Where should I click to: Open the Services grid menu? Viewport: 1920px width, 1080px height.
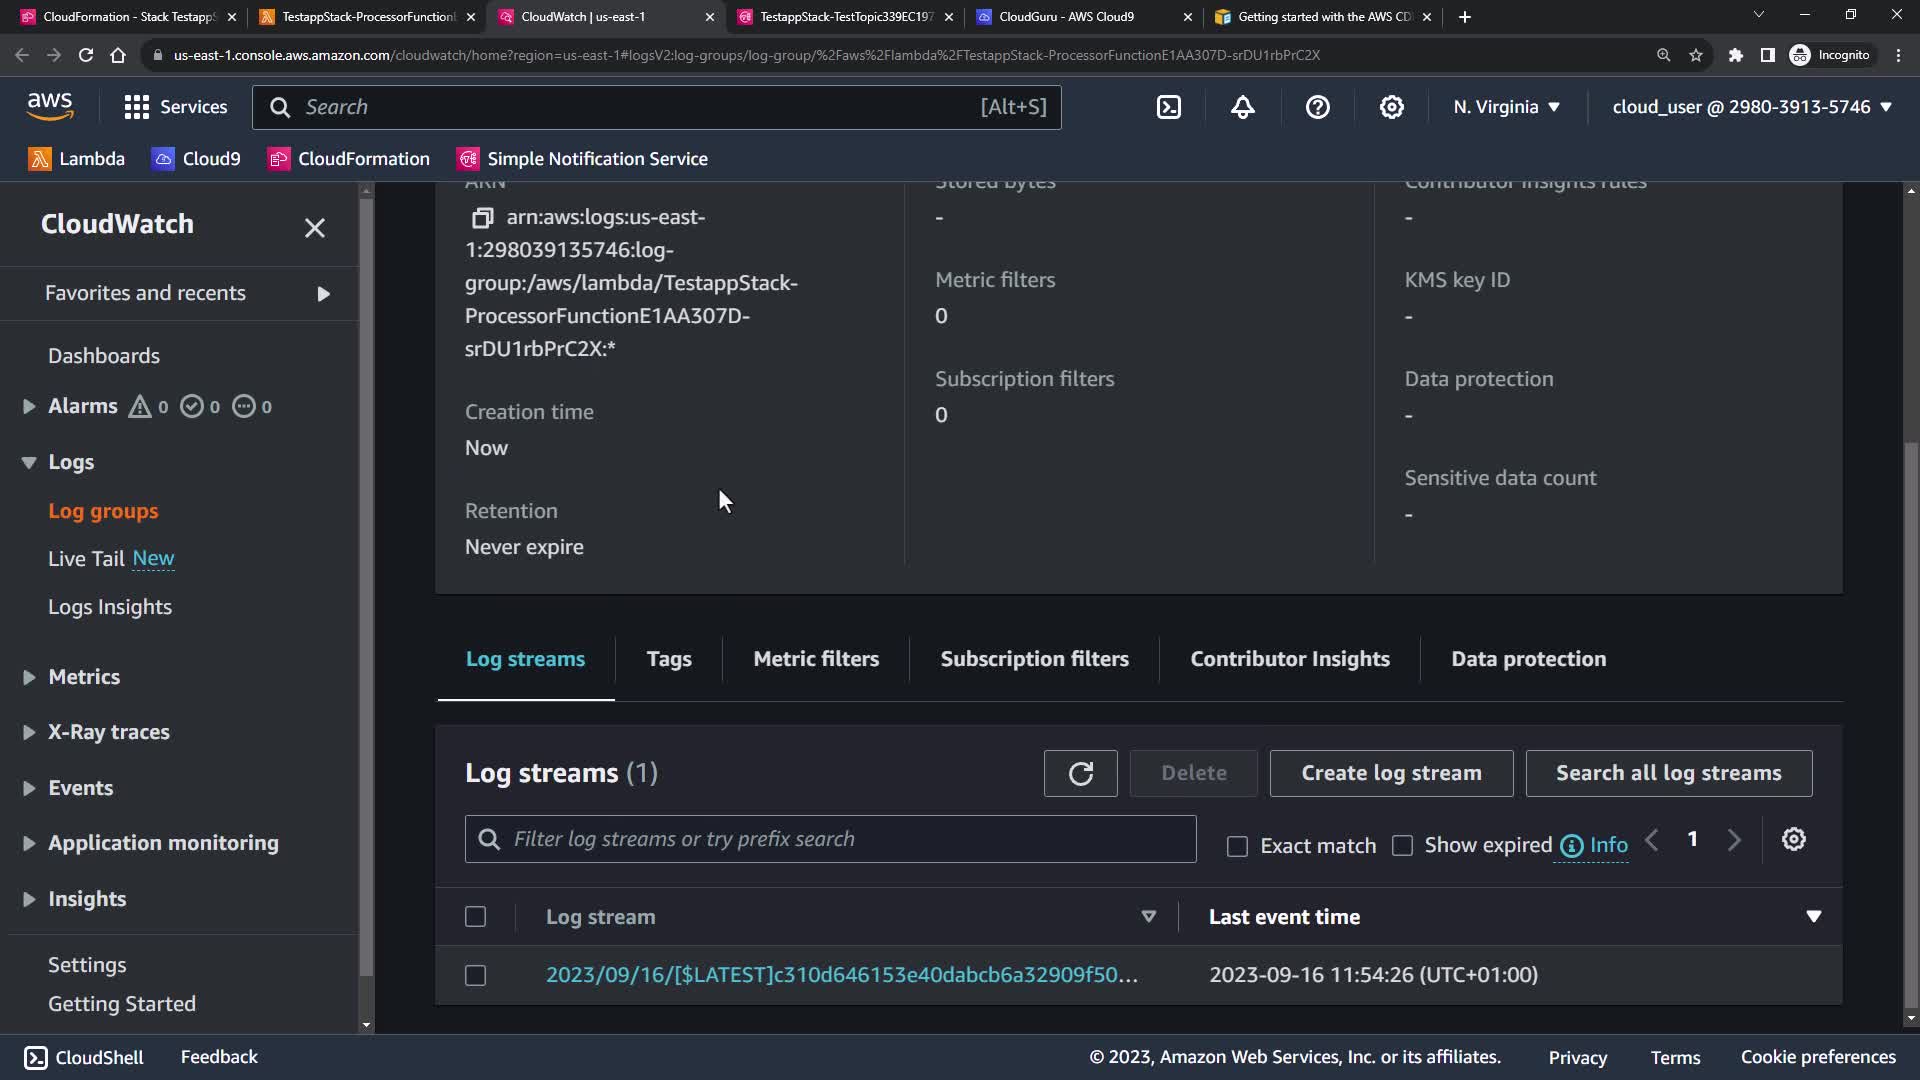175,107
